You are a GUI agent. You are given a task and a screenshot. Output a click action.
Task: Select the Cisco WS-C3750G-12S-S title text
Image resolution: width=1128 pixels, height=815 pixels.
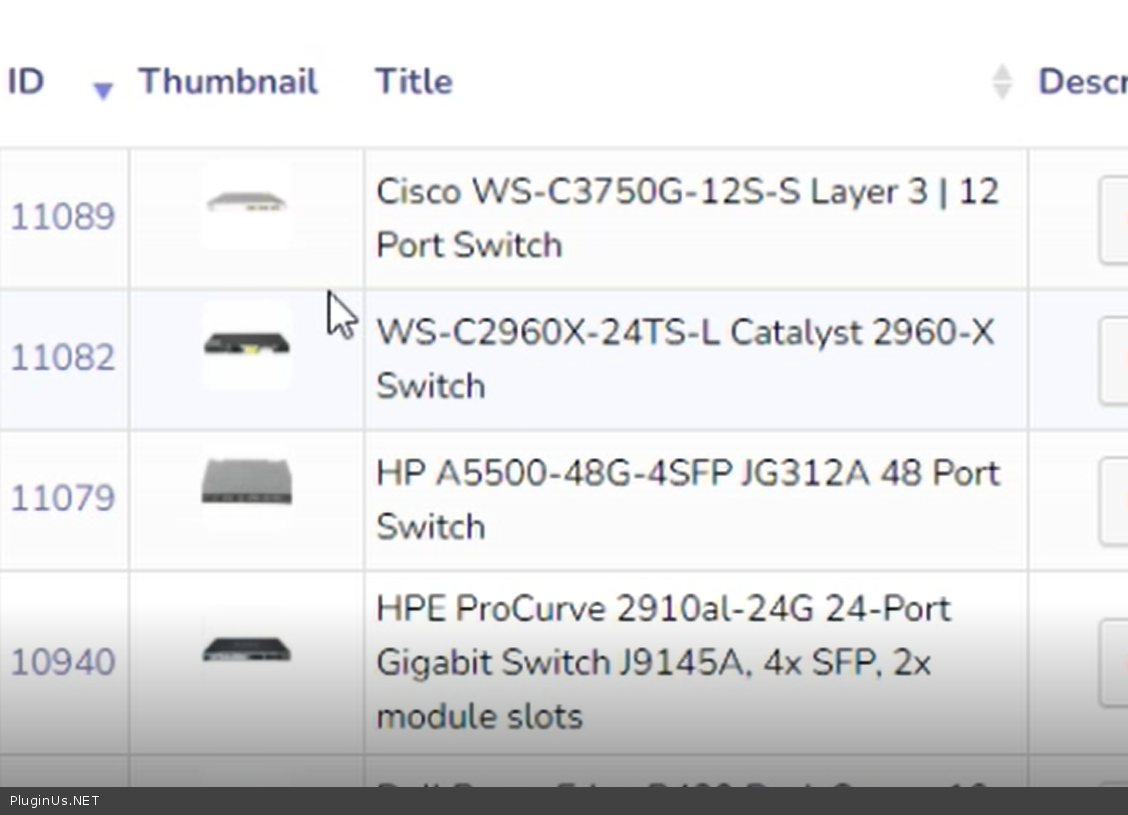click(x=687, y=218)
